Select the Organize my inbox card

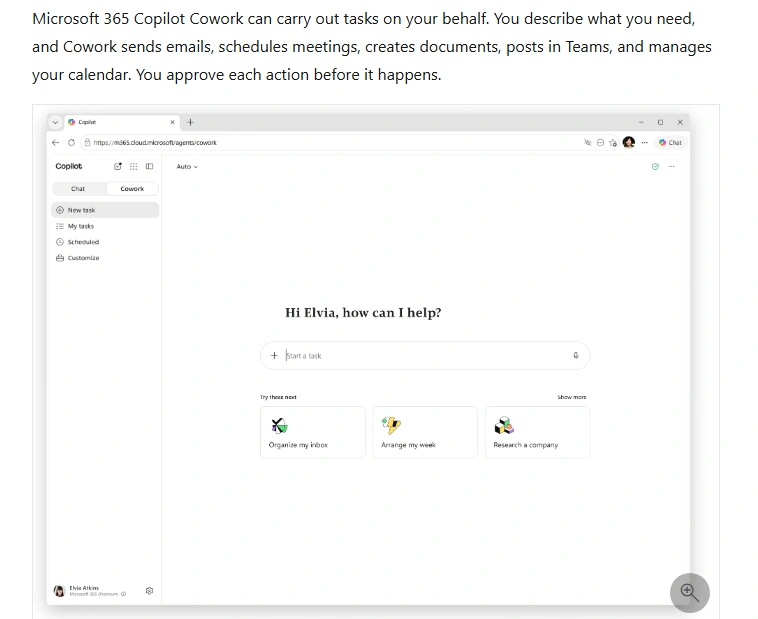coord(313,432)
